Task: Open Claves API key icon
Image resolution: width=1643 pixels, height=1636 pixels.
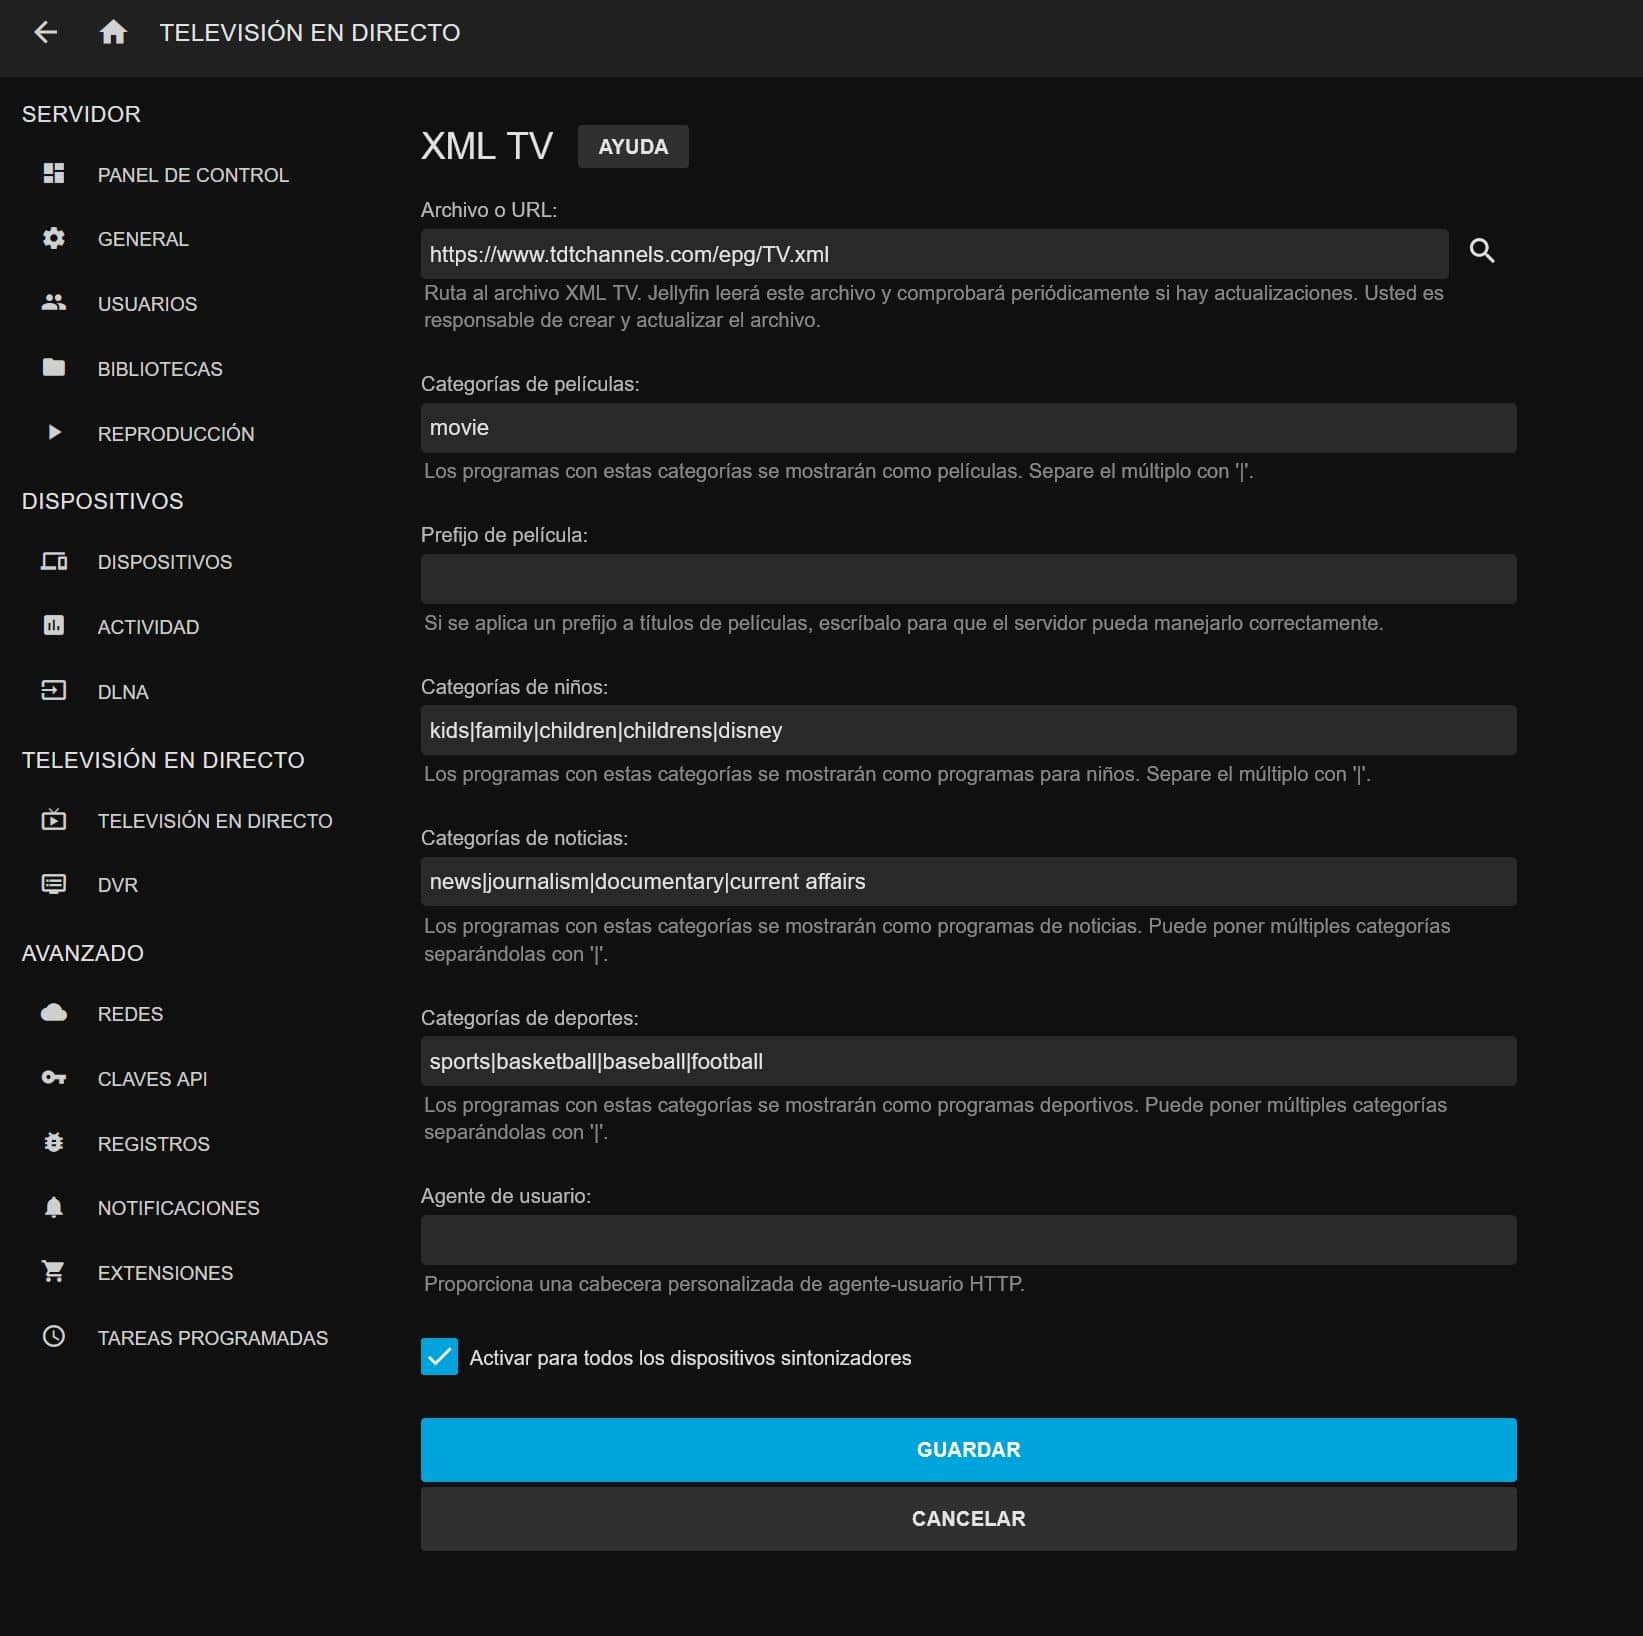Action: click(x=54, y=1078)
